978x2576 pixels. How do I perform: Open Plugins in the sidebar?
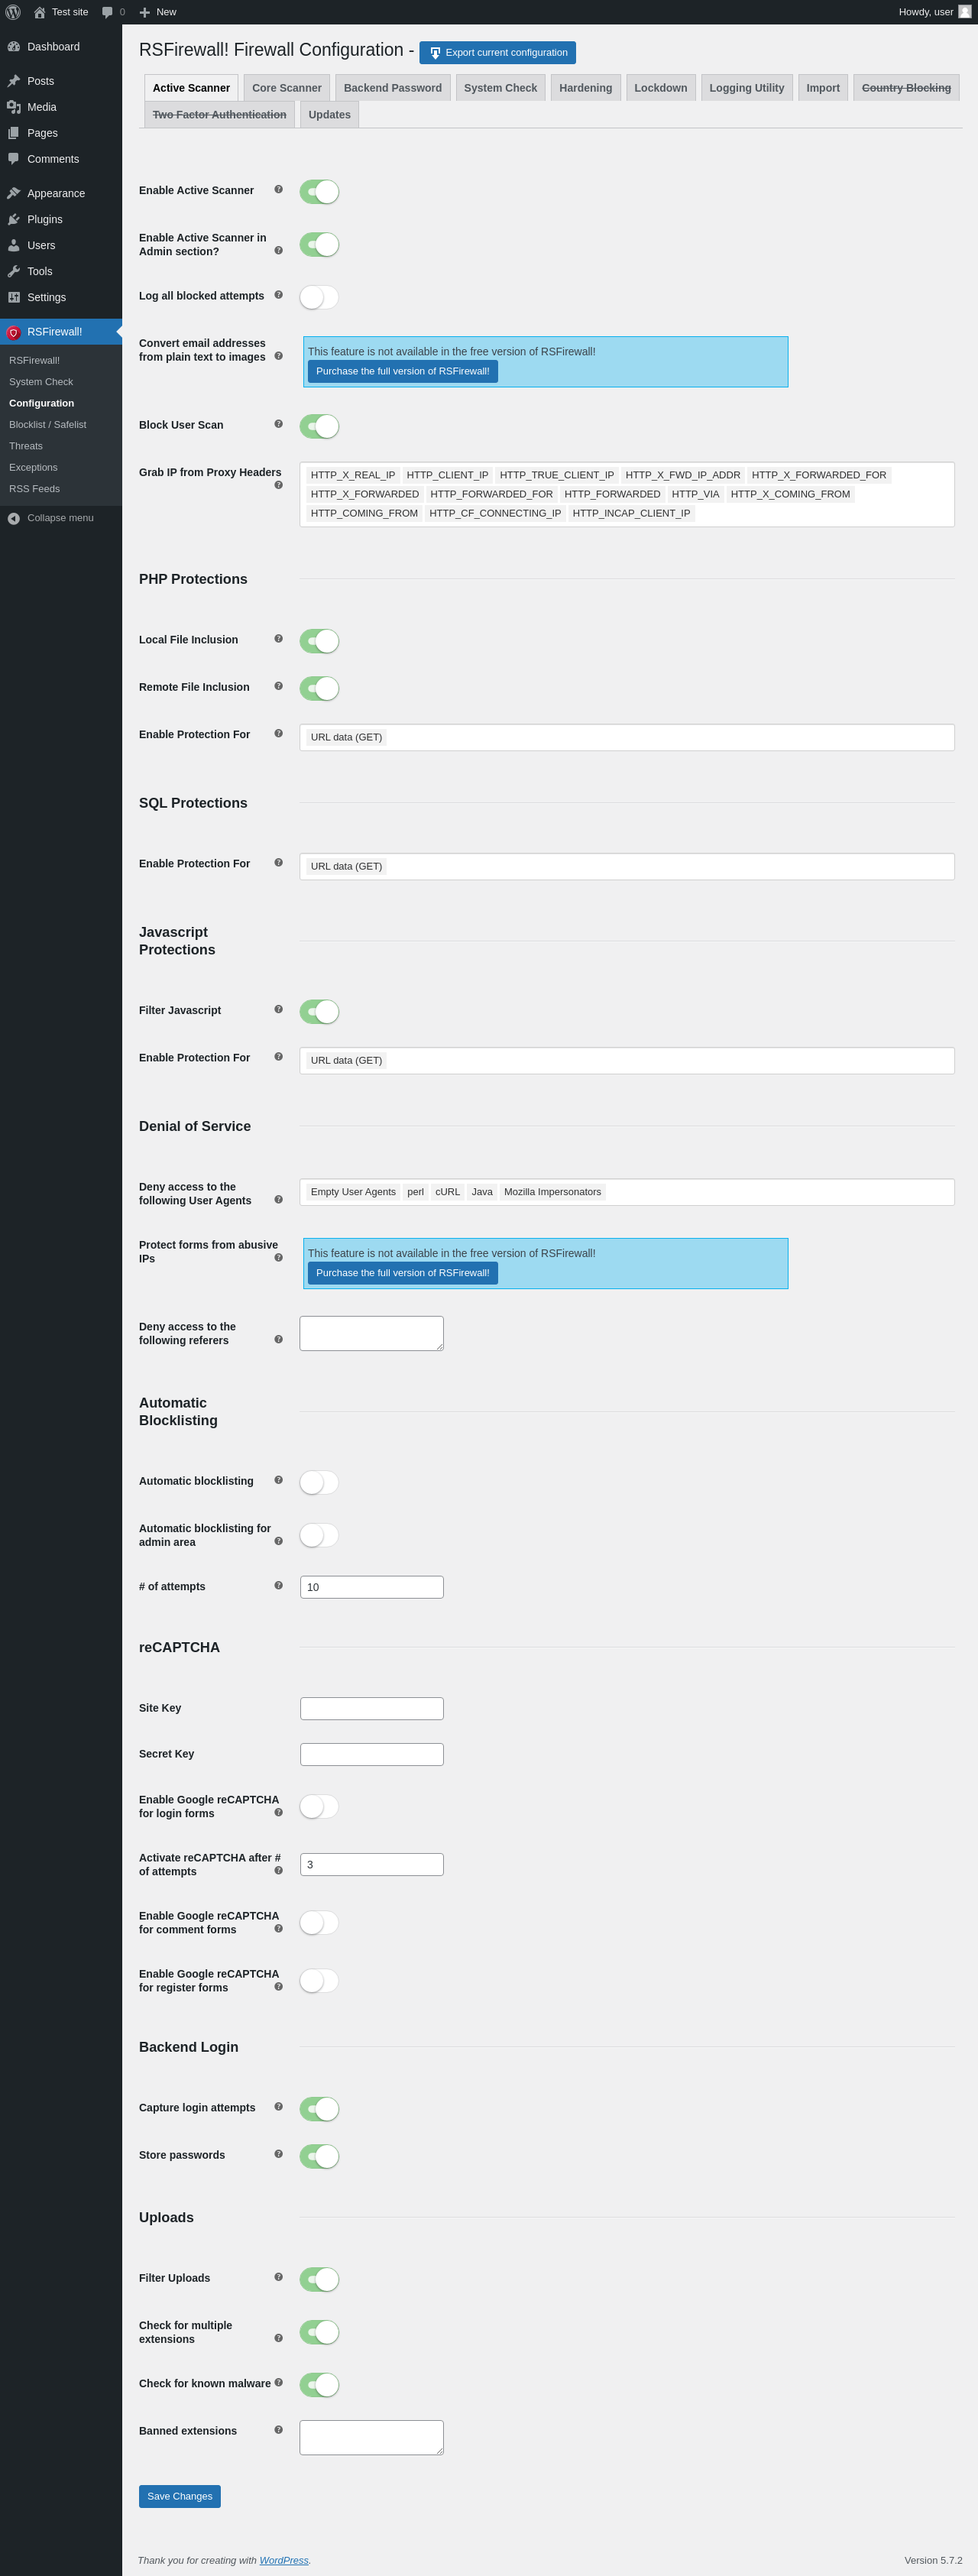[x=61, y=219]
